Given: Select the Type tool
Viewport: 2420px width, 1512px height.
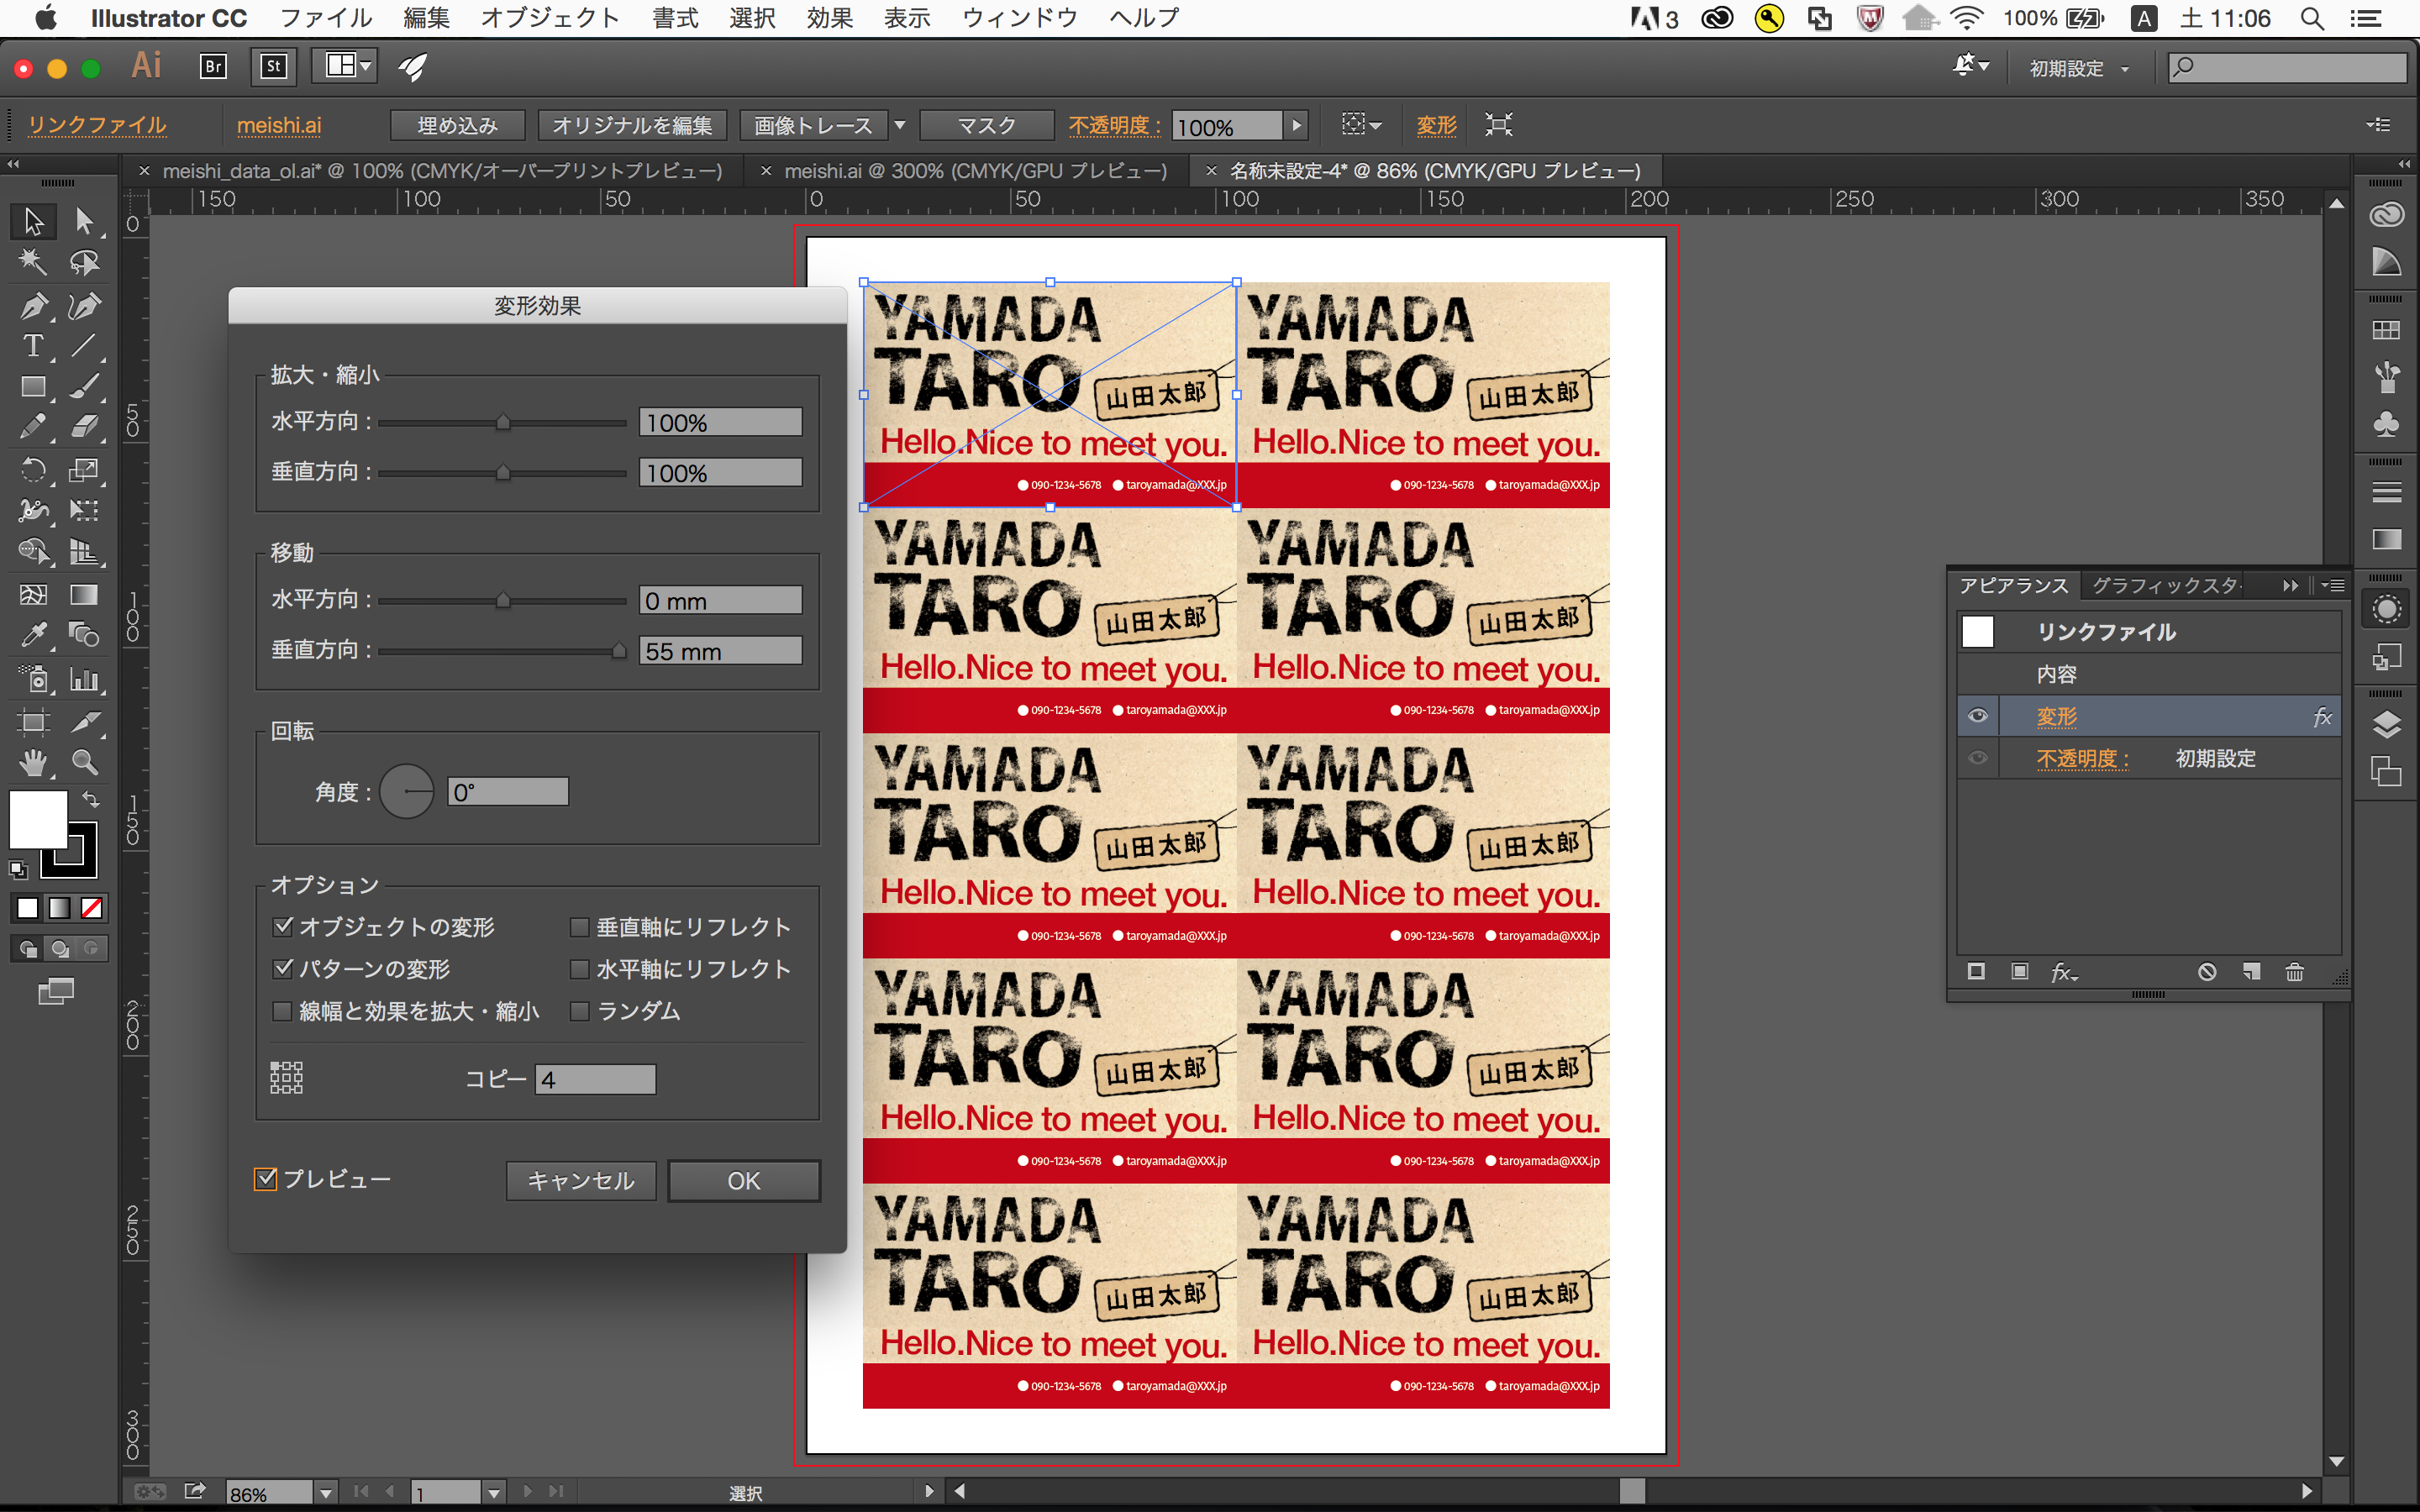Looking at the screenshot, I should 32,346.
